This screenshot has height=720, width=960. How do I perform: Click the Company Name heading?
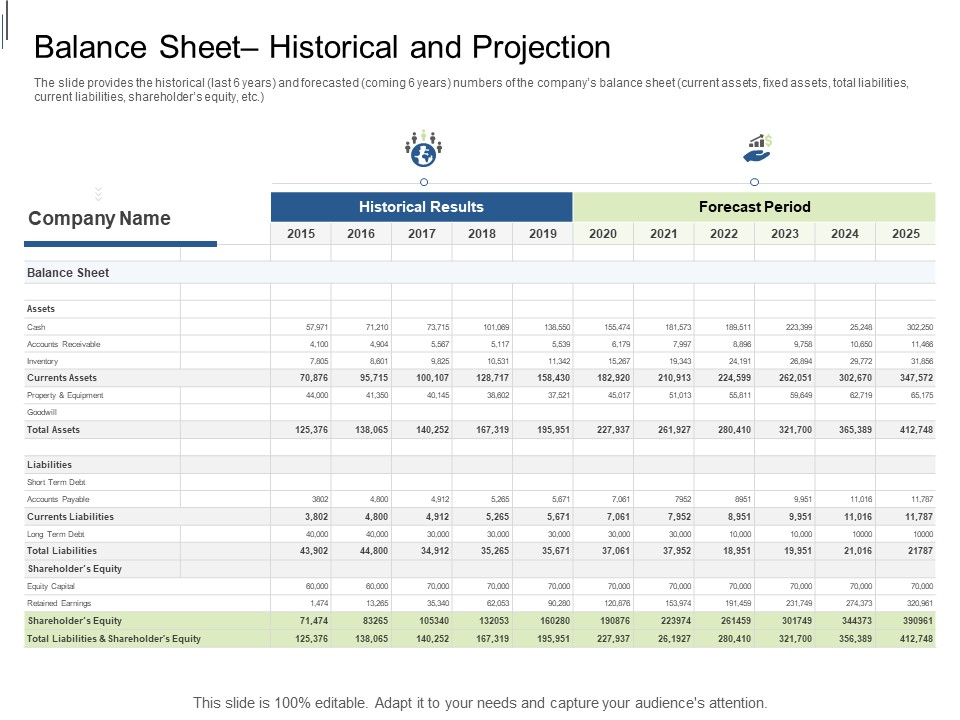coord(99,219)
